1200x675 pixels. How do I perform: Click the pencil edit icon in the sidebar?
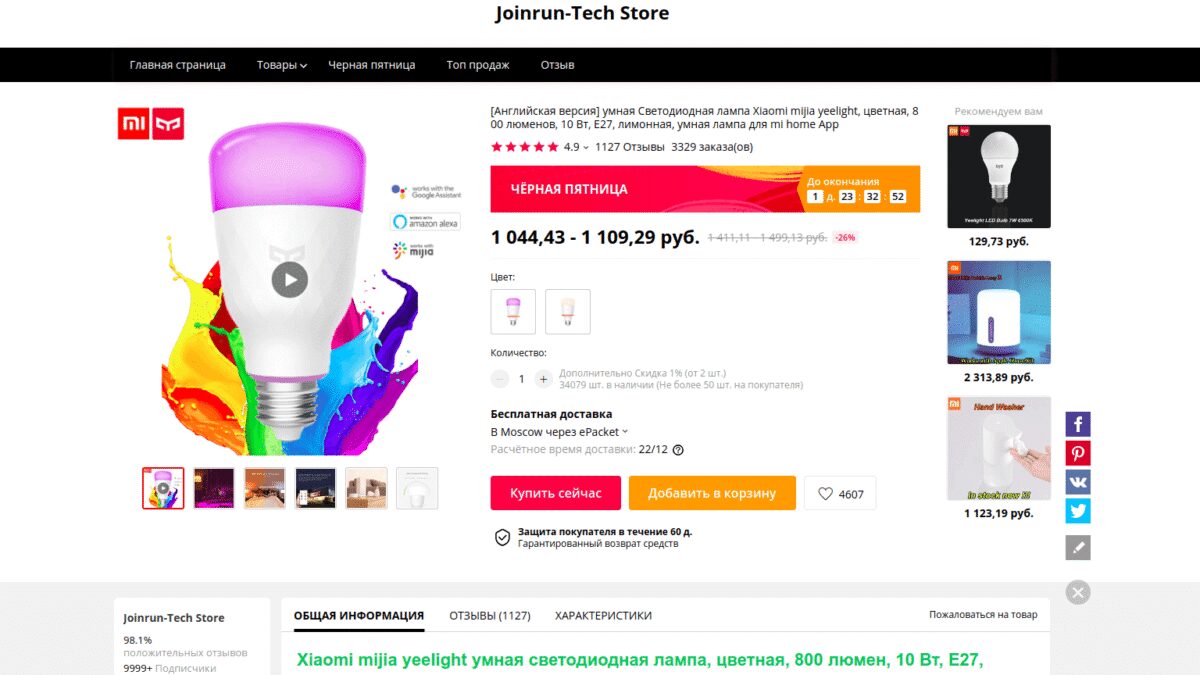(x=1077, y=548)
